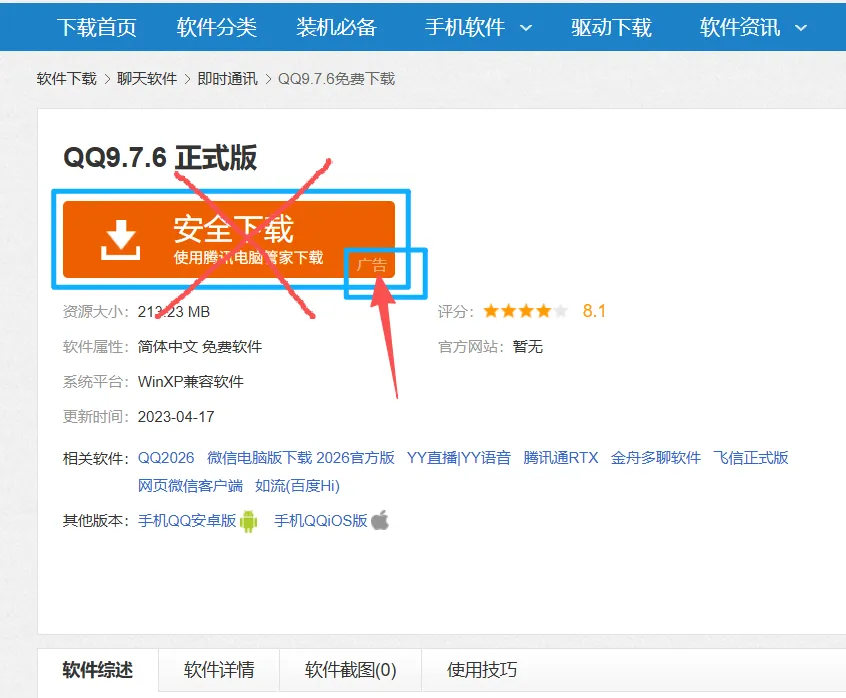Switch to 使用技巧 tab
Screen dimensions: 846x698
tap(482, 670)
